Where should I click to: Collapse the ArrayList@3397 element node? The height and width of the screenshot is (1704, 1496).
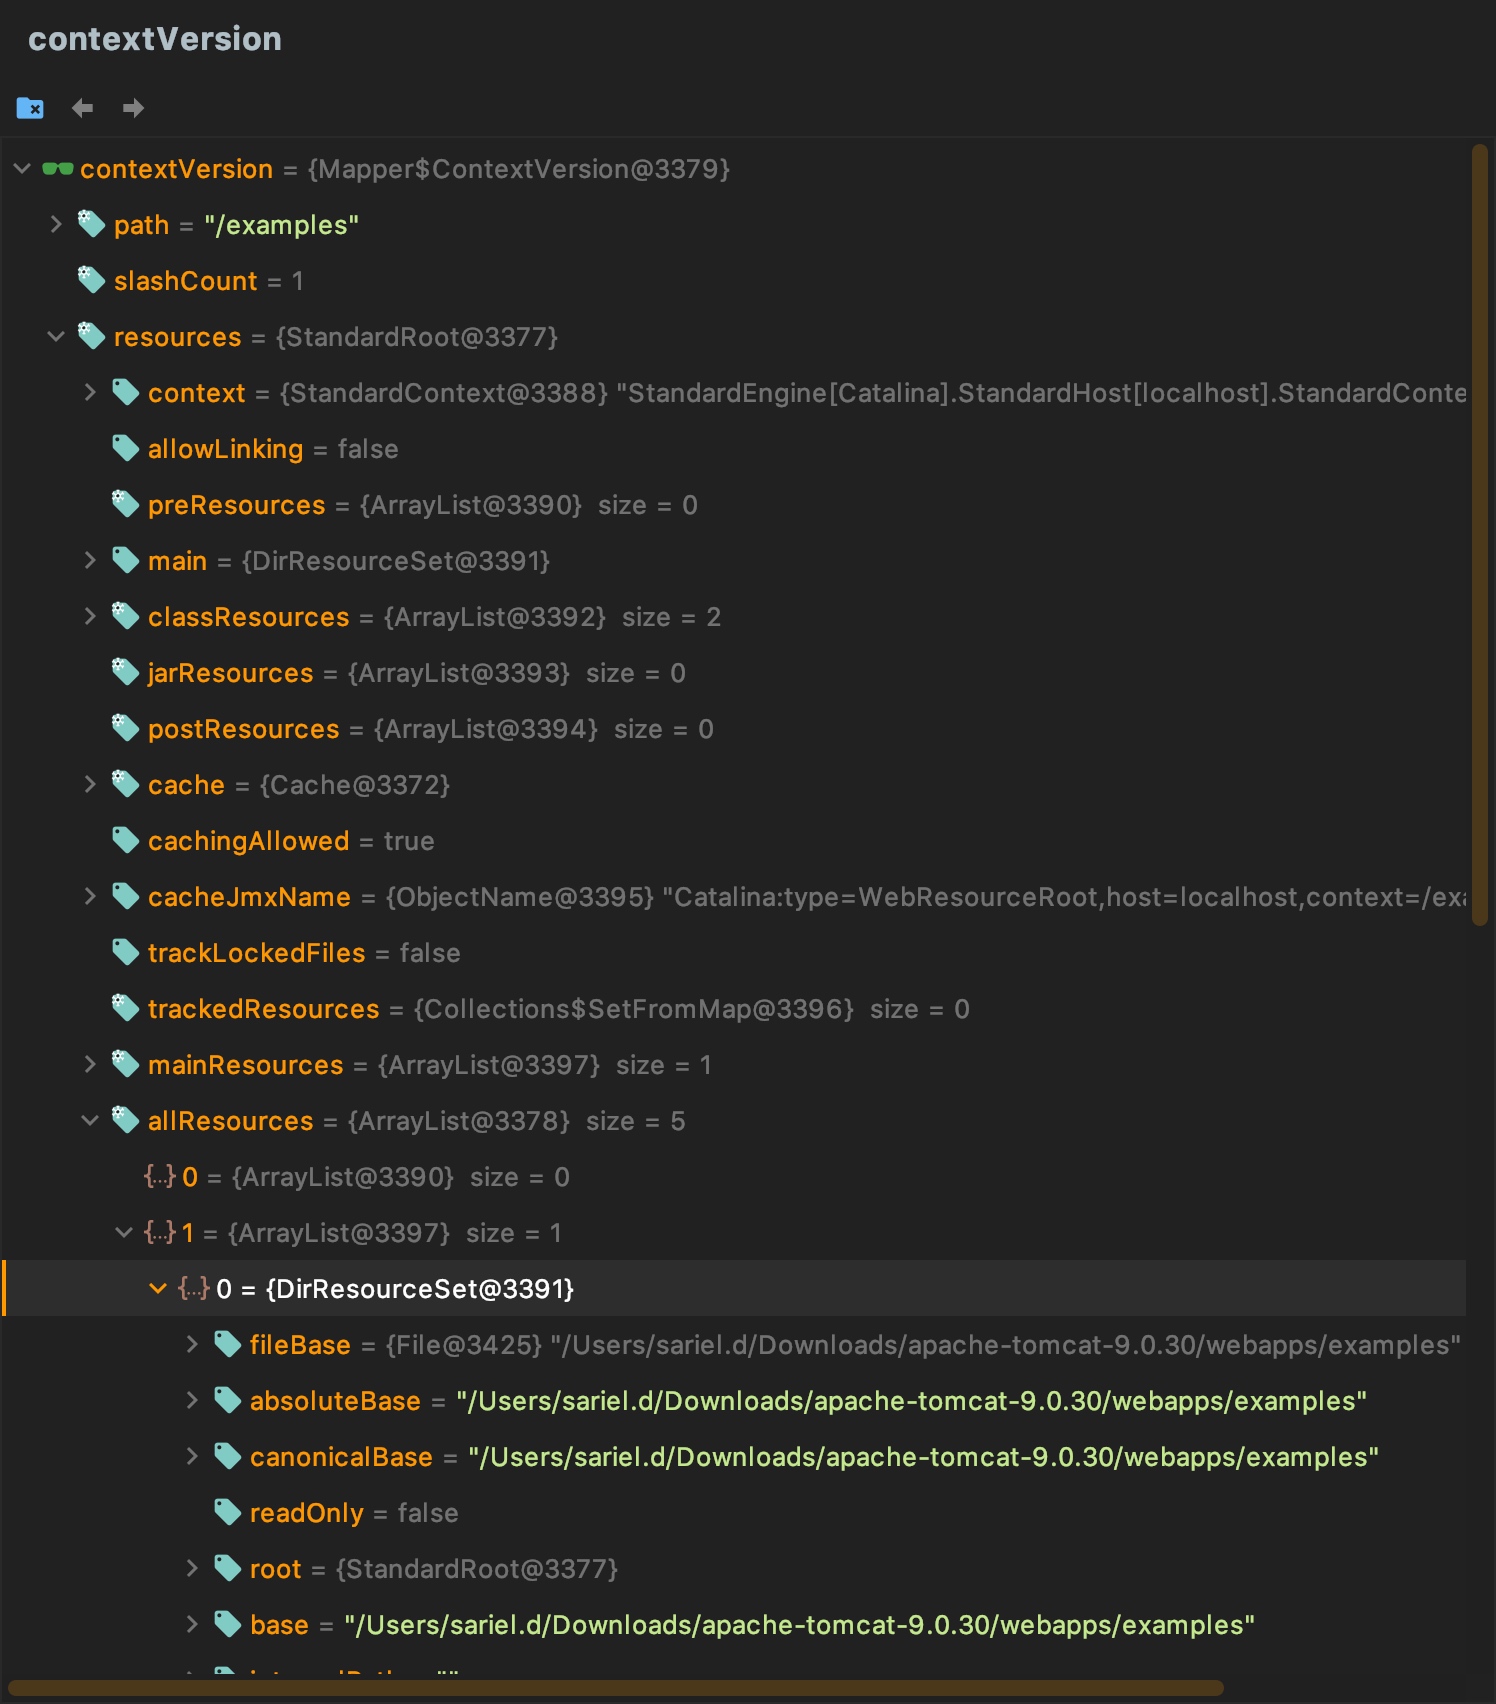pyautogui.click(x=124, y=1233)
